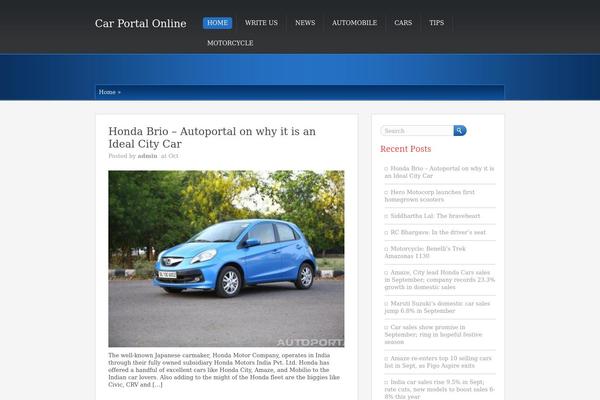Open recent post Honda Brio Ideal City Car
The width and height of the screenshot is (600, 400).
(x=439, y=172)
